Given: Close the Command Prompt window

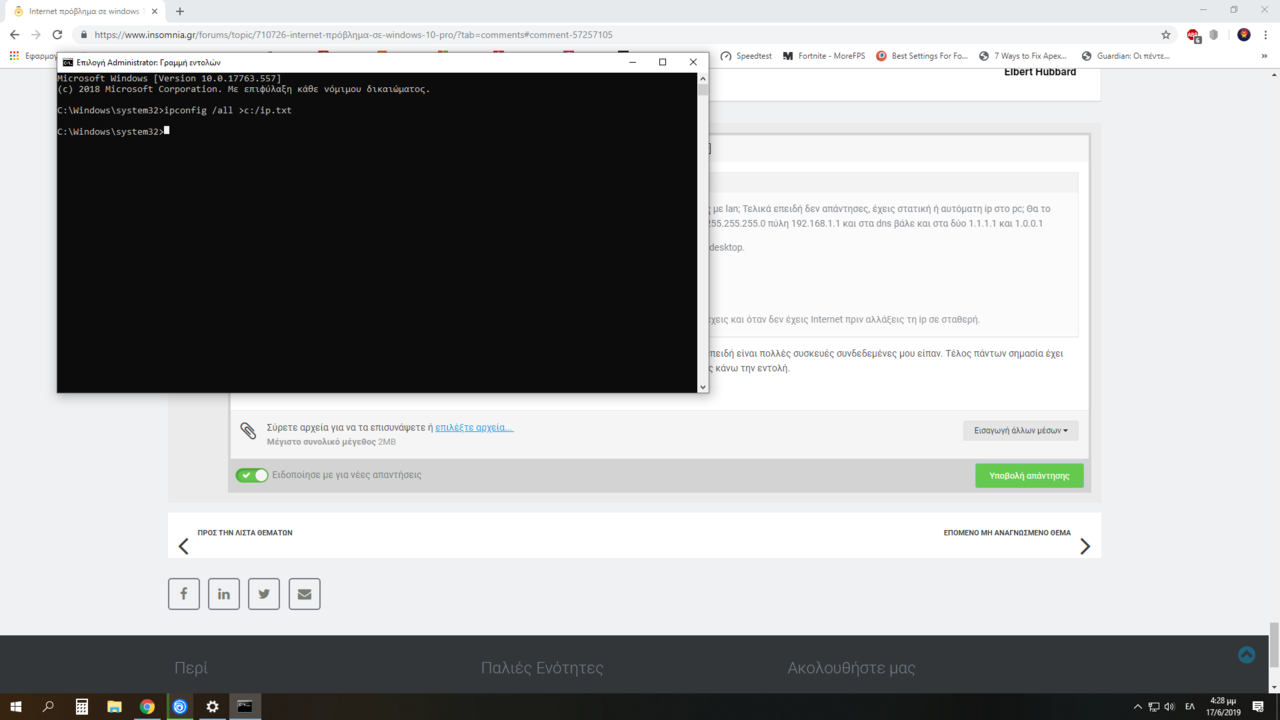Looking at the screenshot, I should point(693,62).
